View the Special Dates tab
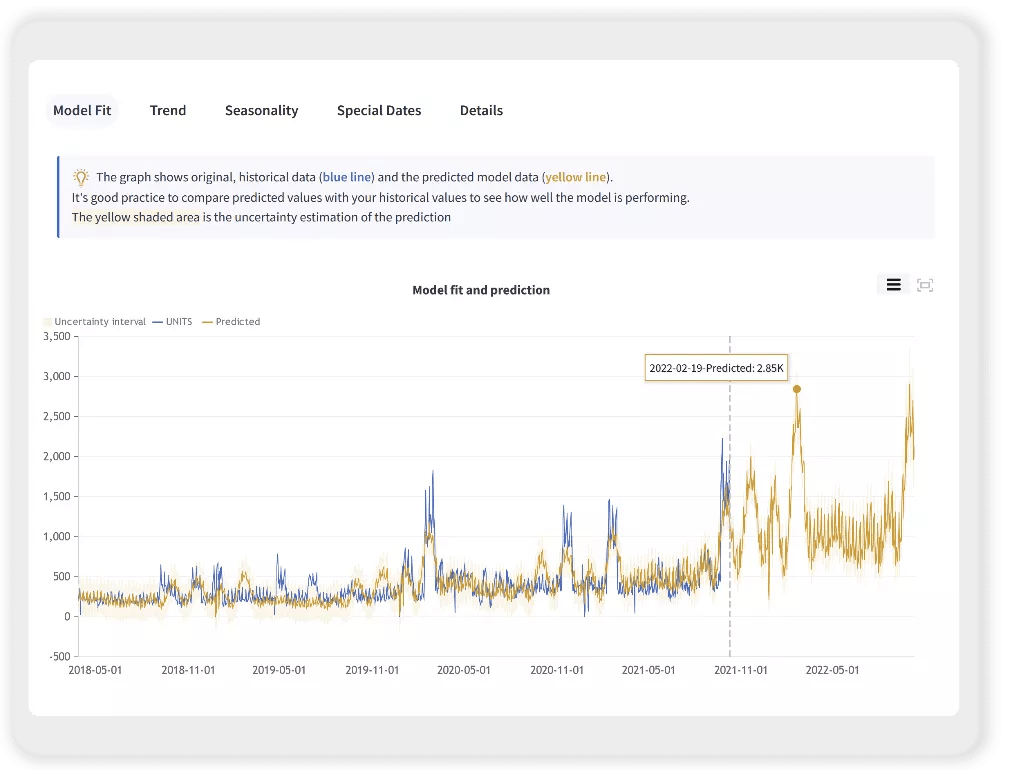Image resolution: width=1023 pixels, height=782 pixels. pyautogui.click(x=379, y=110)
